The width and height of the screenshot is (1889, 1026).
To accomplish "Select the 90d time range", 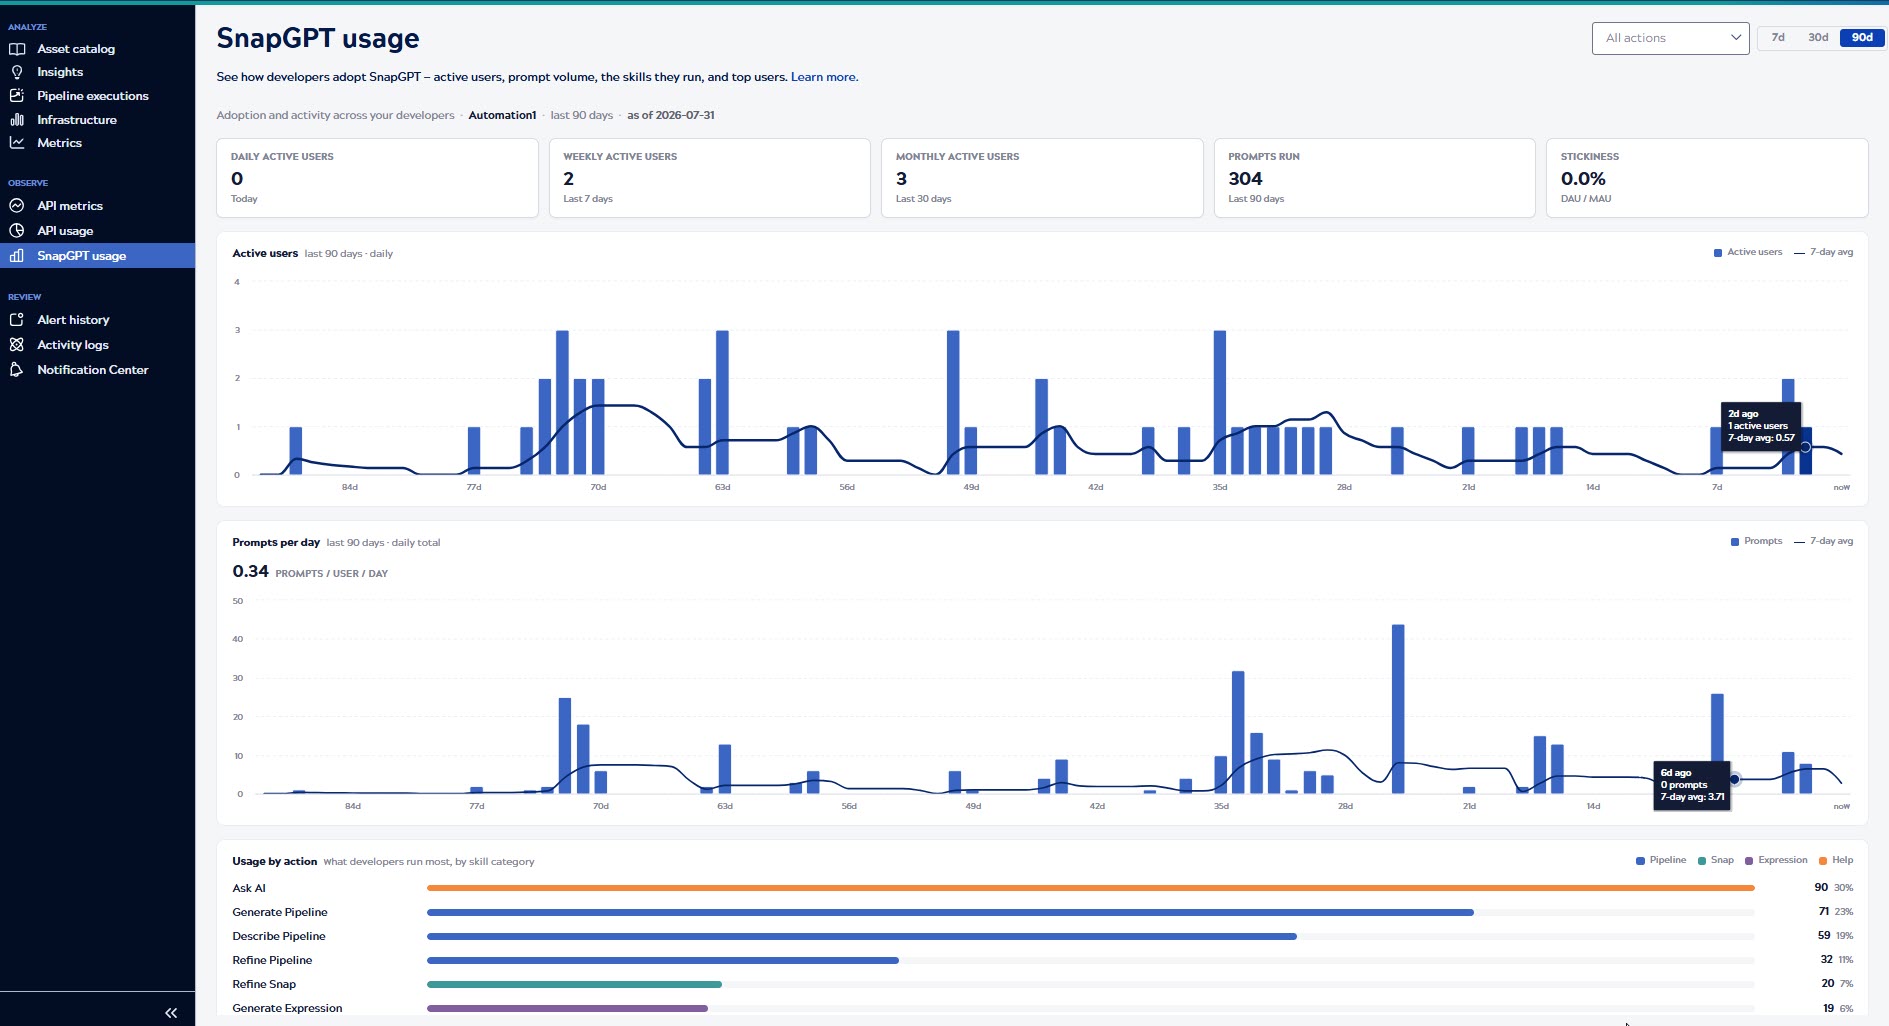I will click(x=1861, y=37).
